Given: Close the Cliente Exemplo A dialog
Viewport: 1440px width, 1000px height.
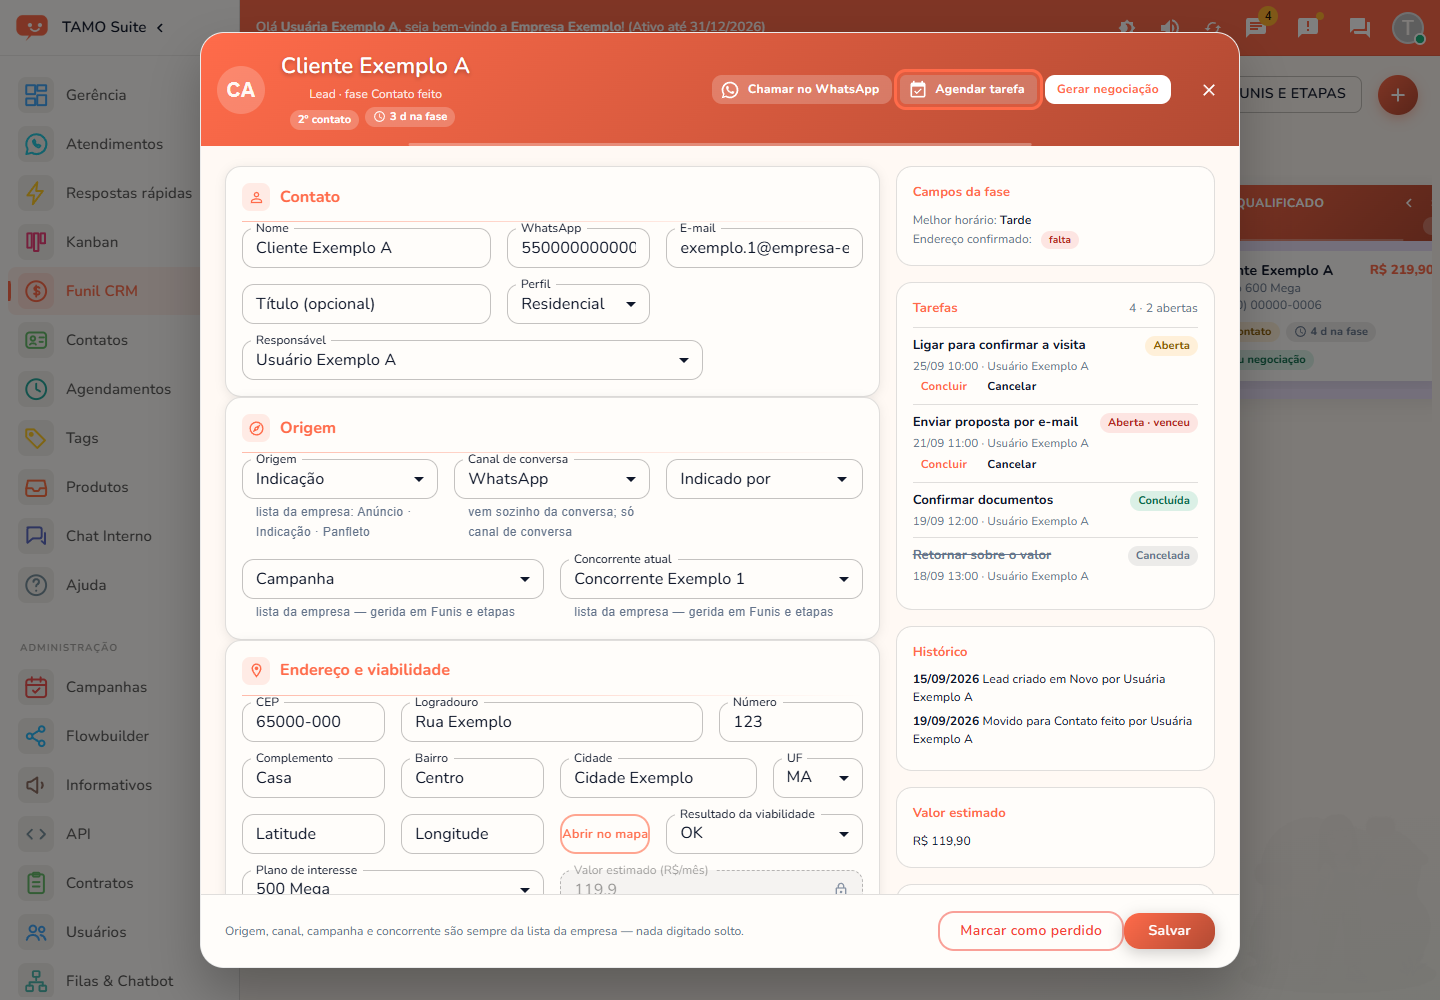Looking at the screenshot, I should tap(1209, 90).
